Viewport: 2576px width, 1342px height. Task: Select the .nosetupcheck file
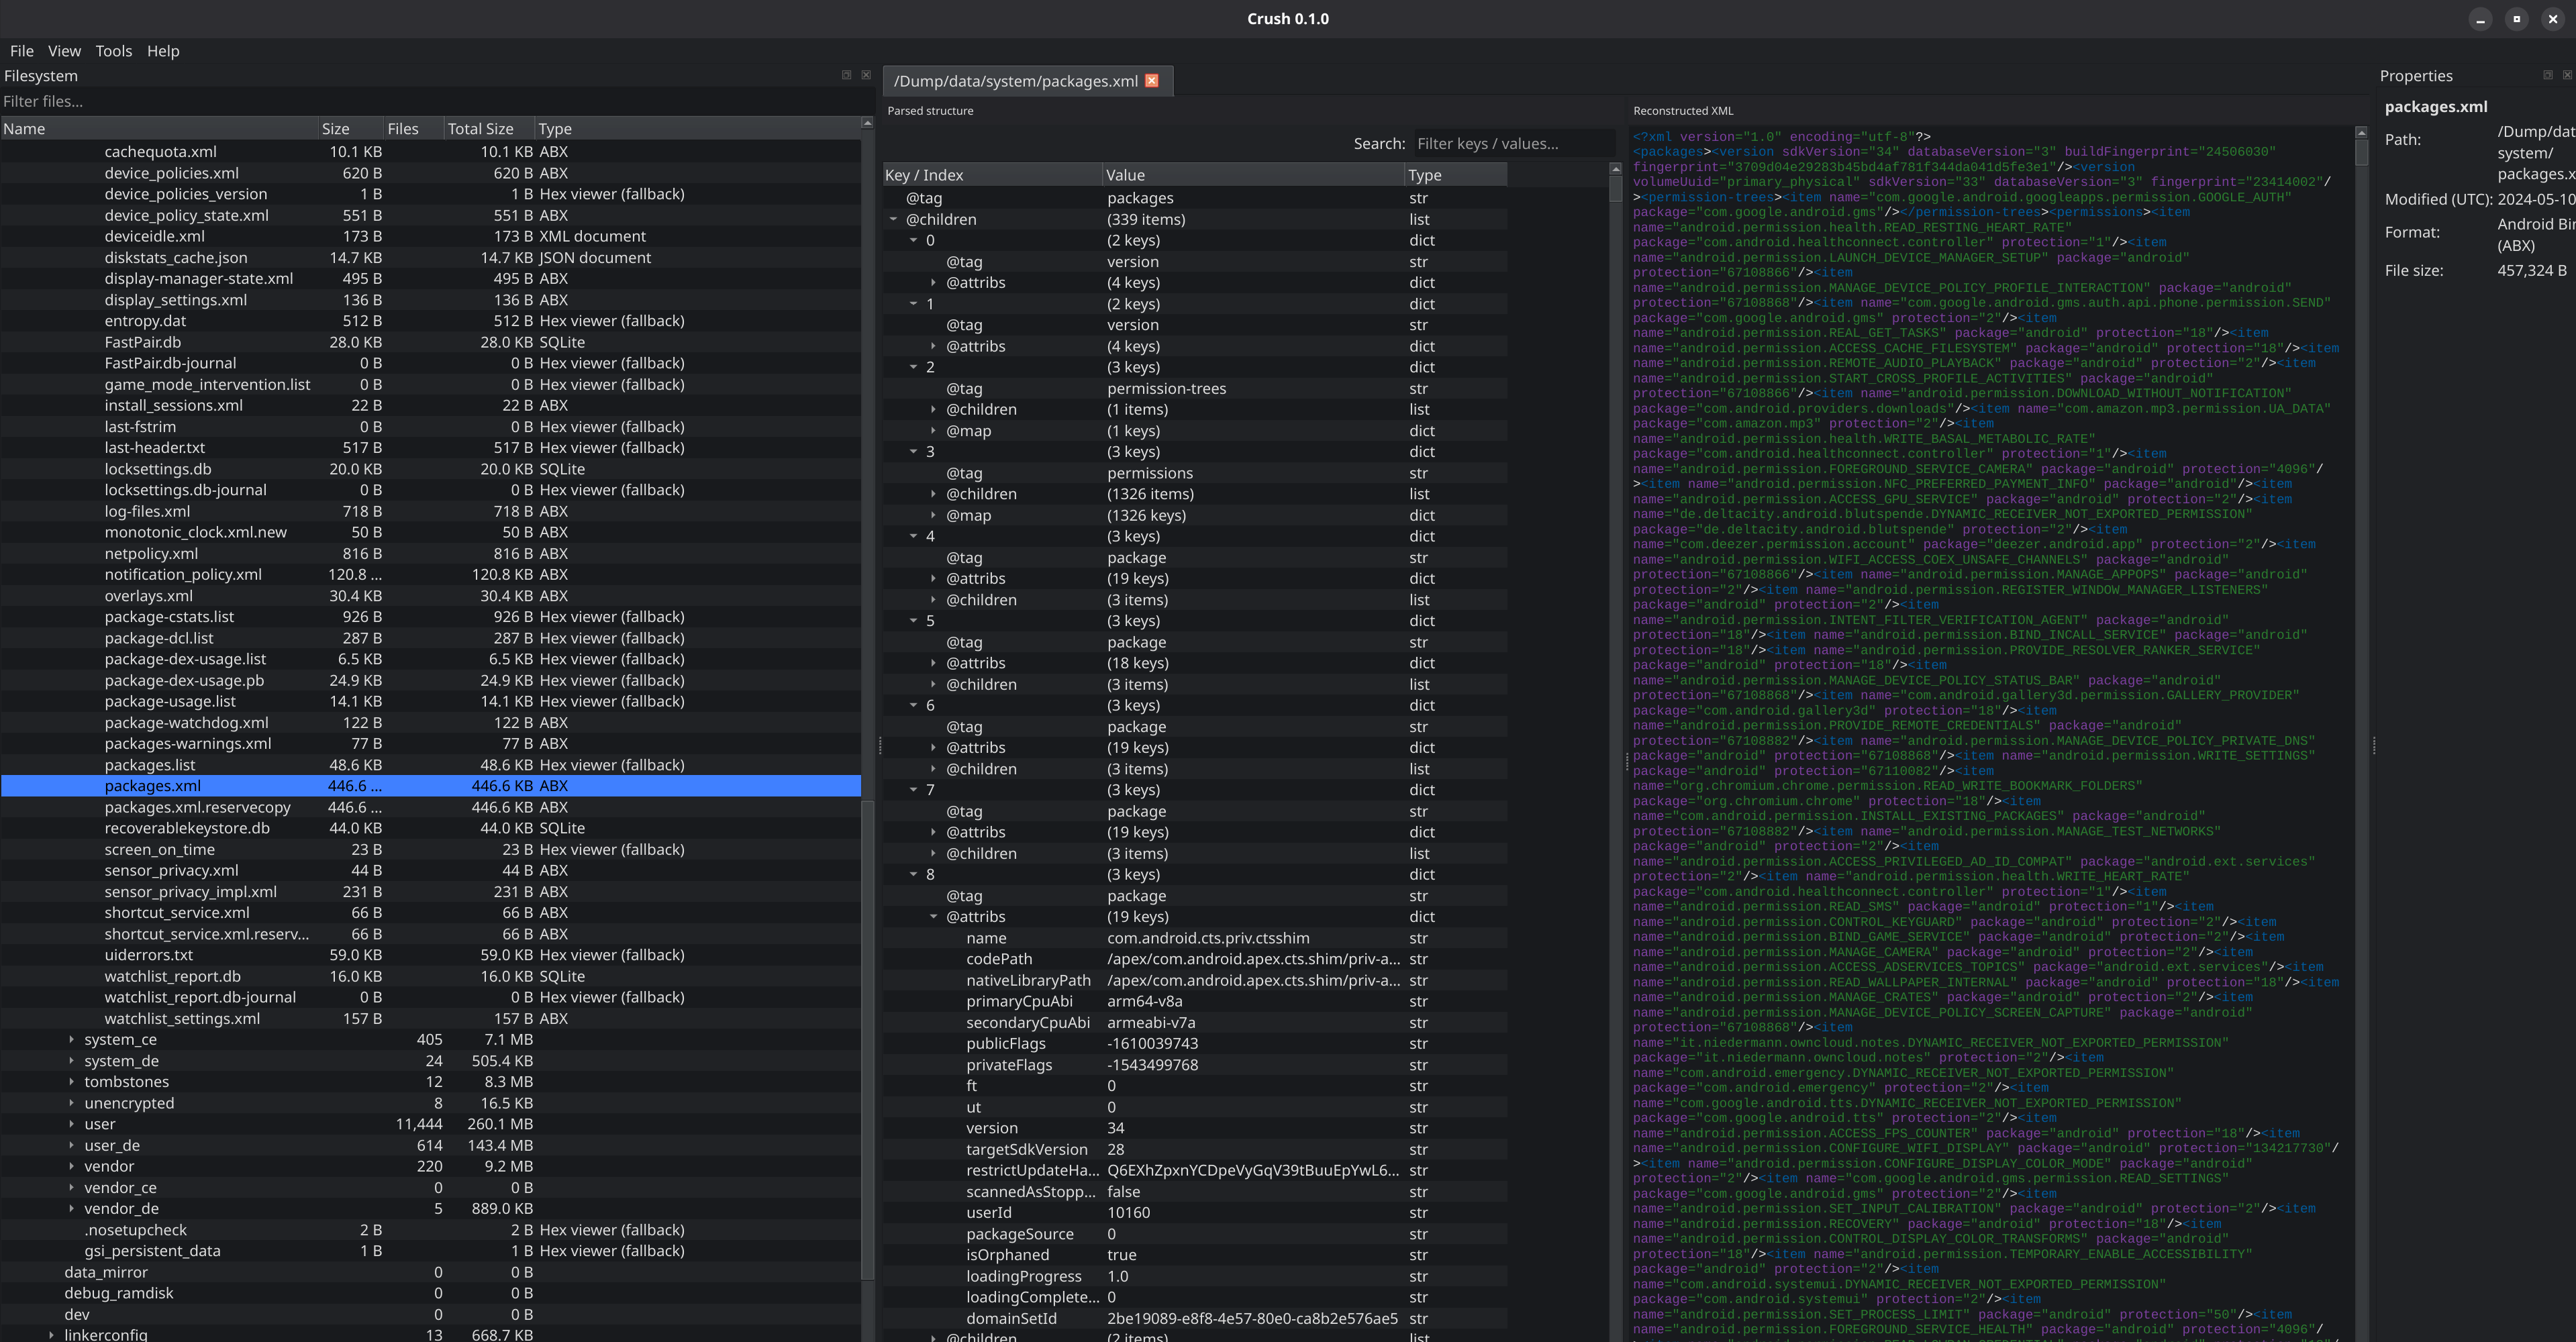[430, 1230]
